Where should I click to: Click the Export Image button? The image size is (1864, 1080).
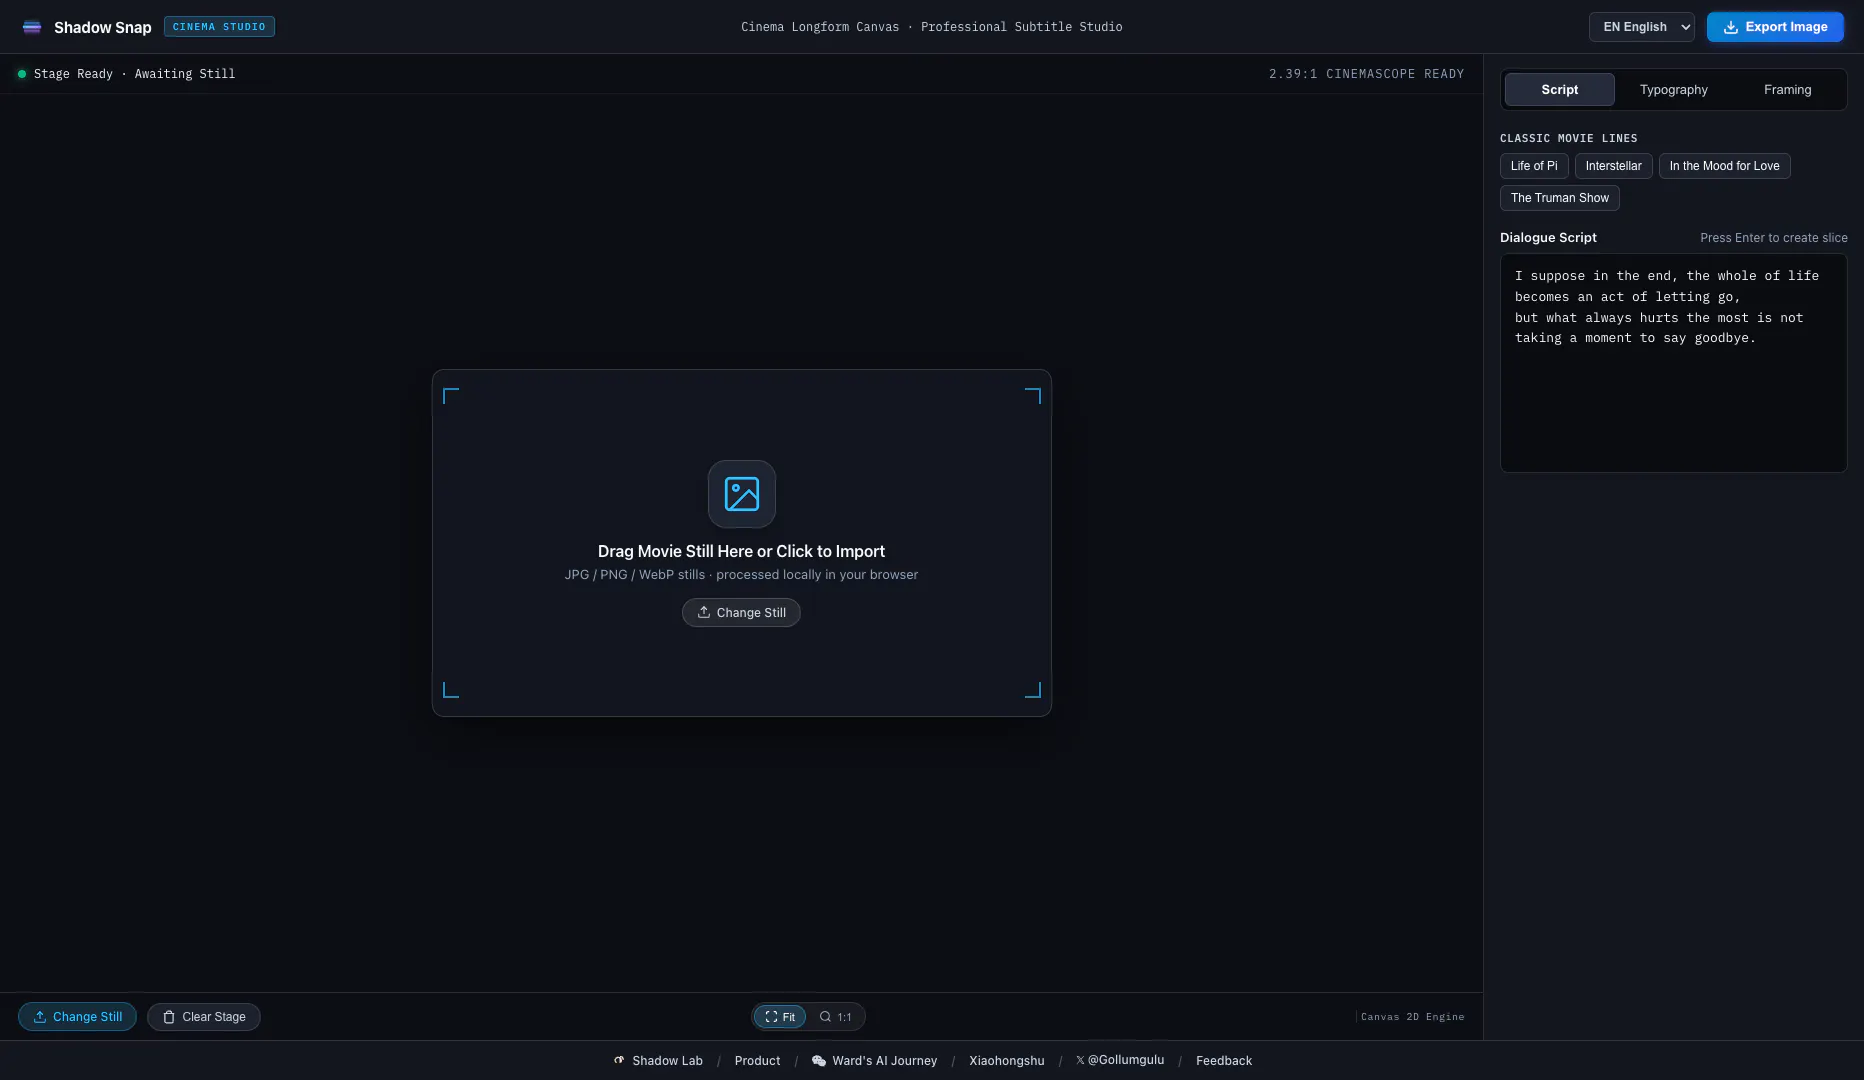tap(1775, 27)
